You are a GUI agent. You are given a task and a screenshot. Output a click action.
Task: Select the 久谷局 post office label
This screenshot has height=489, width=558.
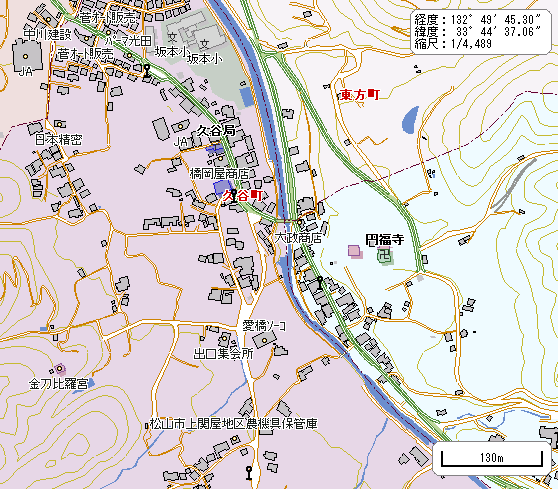[216, 131]
